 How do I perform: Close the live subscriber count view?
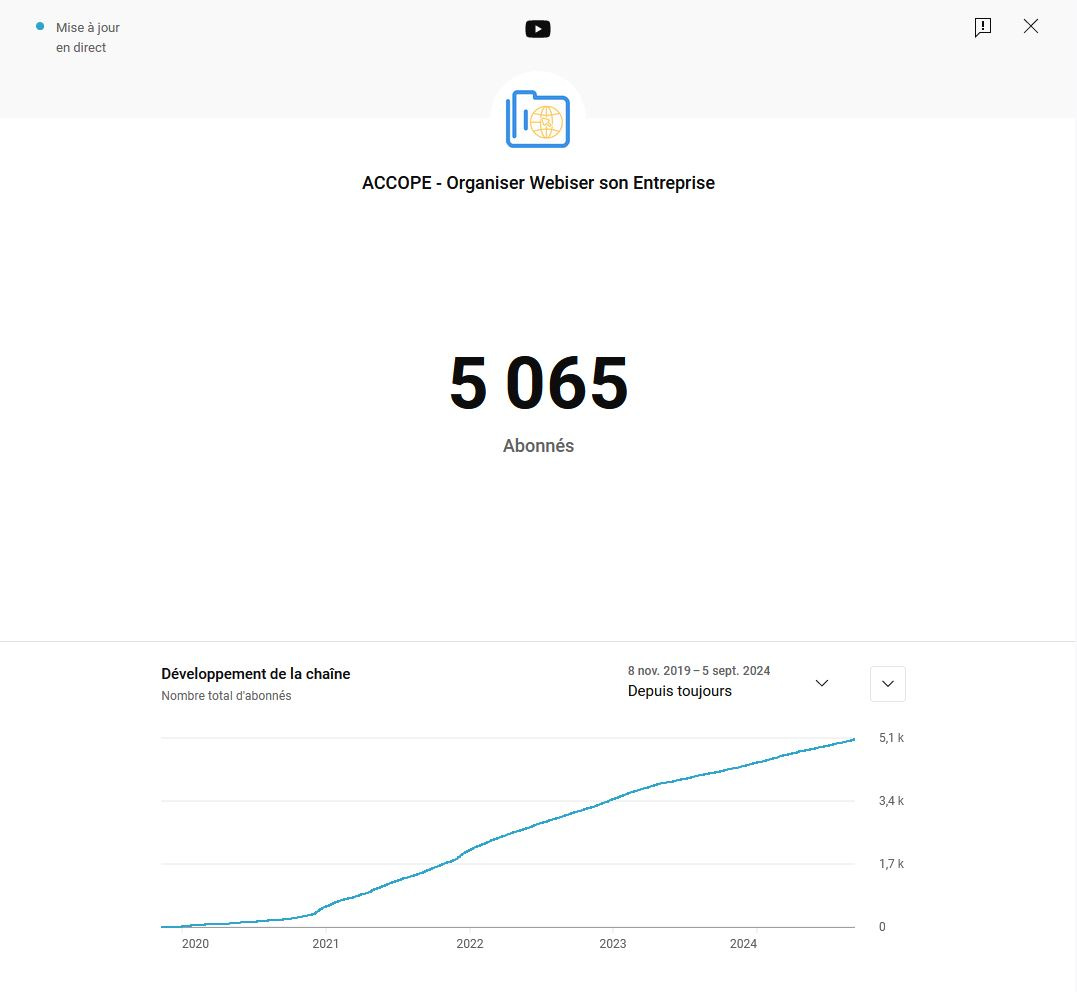click(1030, 26)
